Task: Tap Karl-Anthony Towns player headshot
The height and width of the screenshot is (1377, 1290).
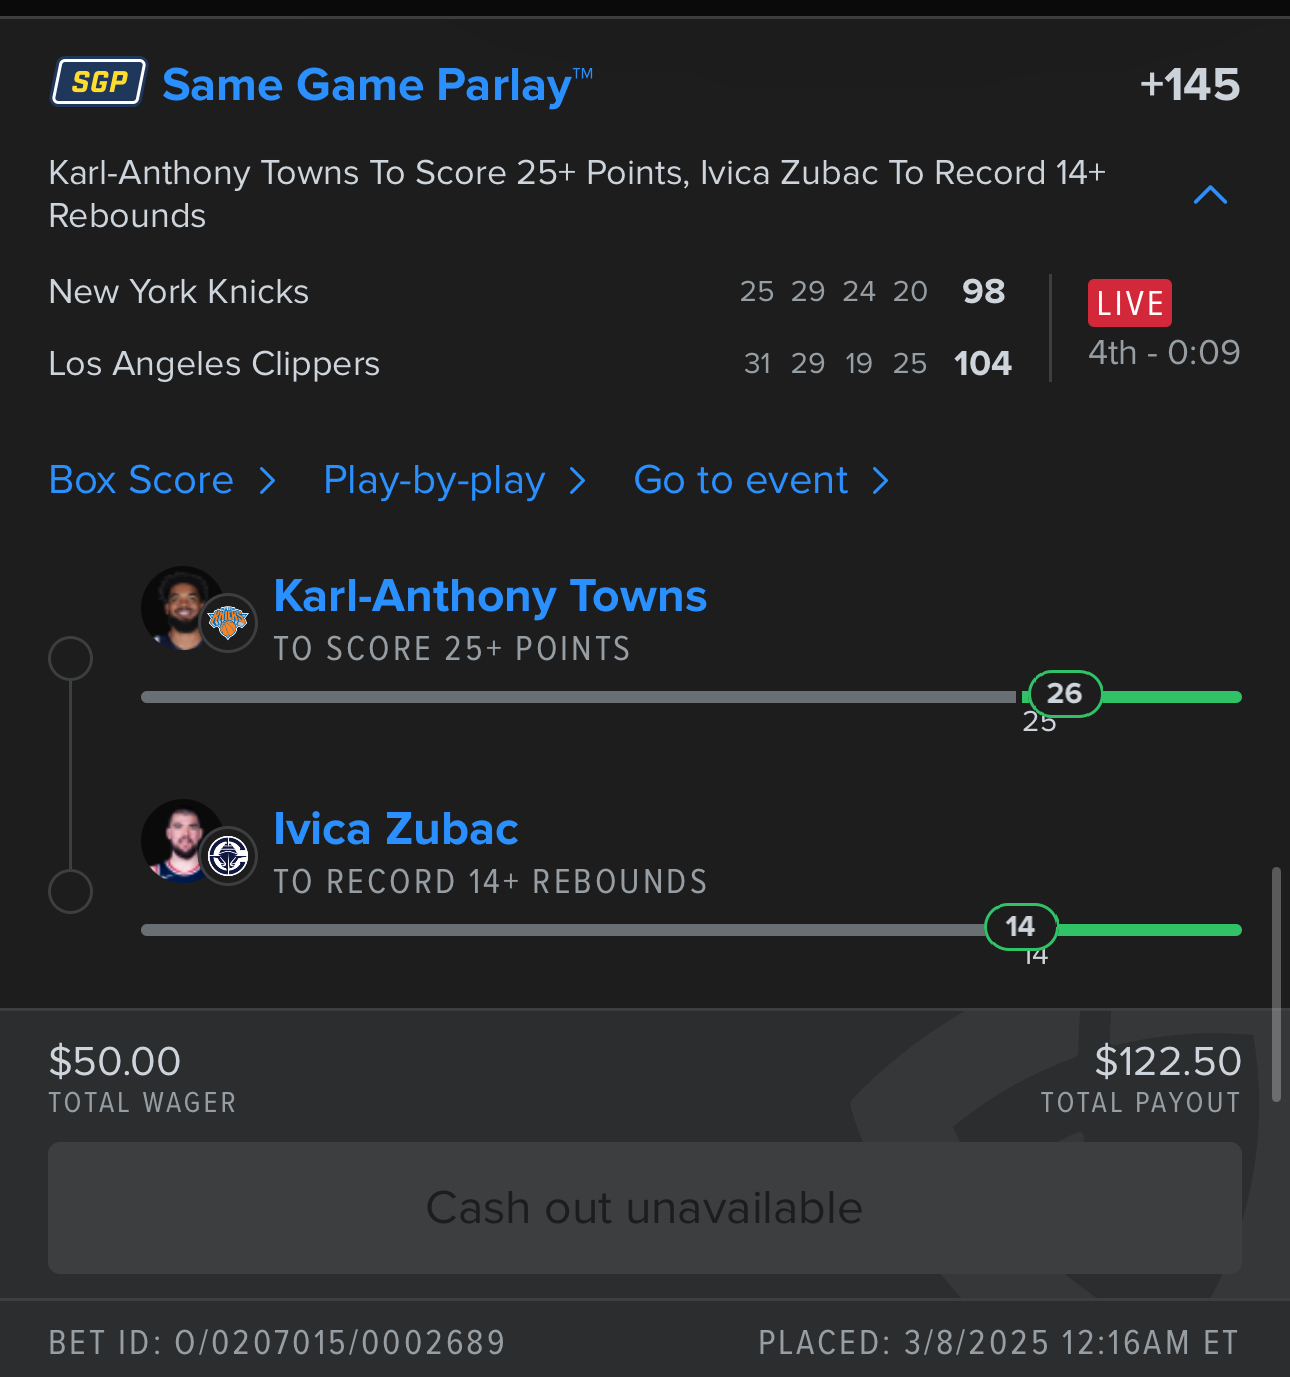Action: point(182,608)
